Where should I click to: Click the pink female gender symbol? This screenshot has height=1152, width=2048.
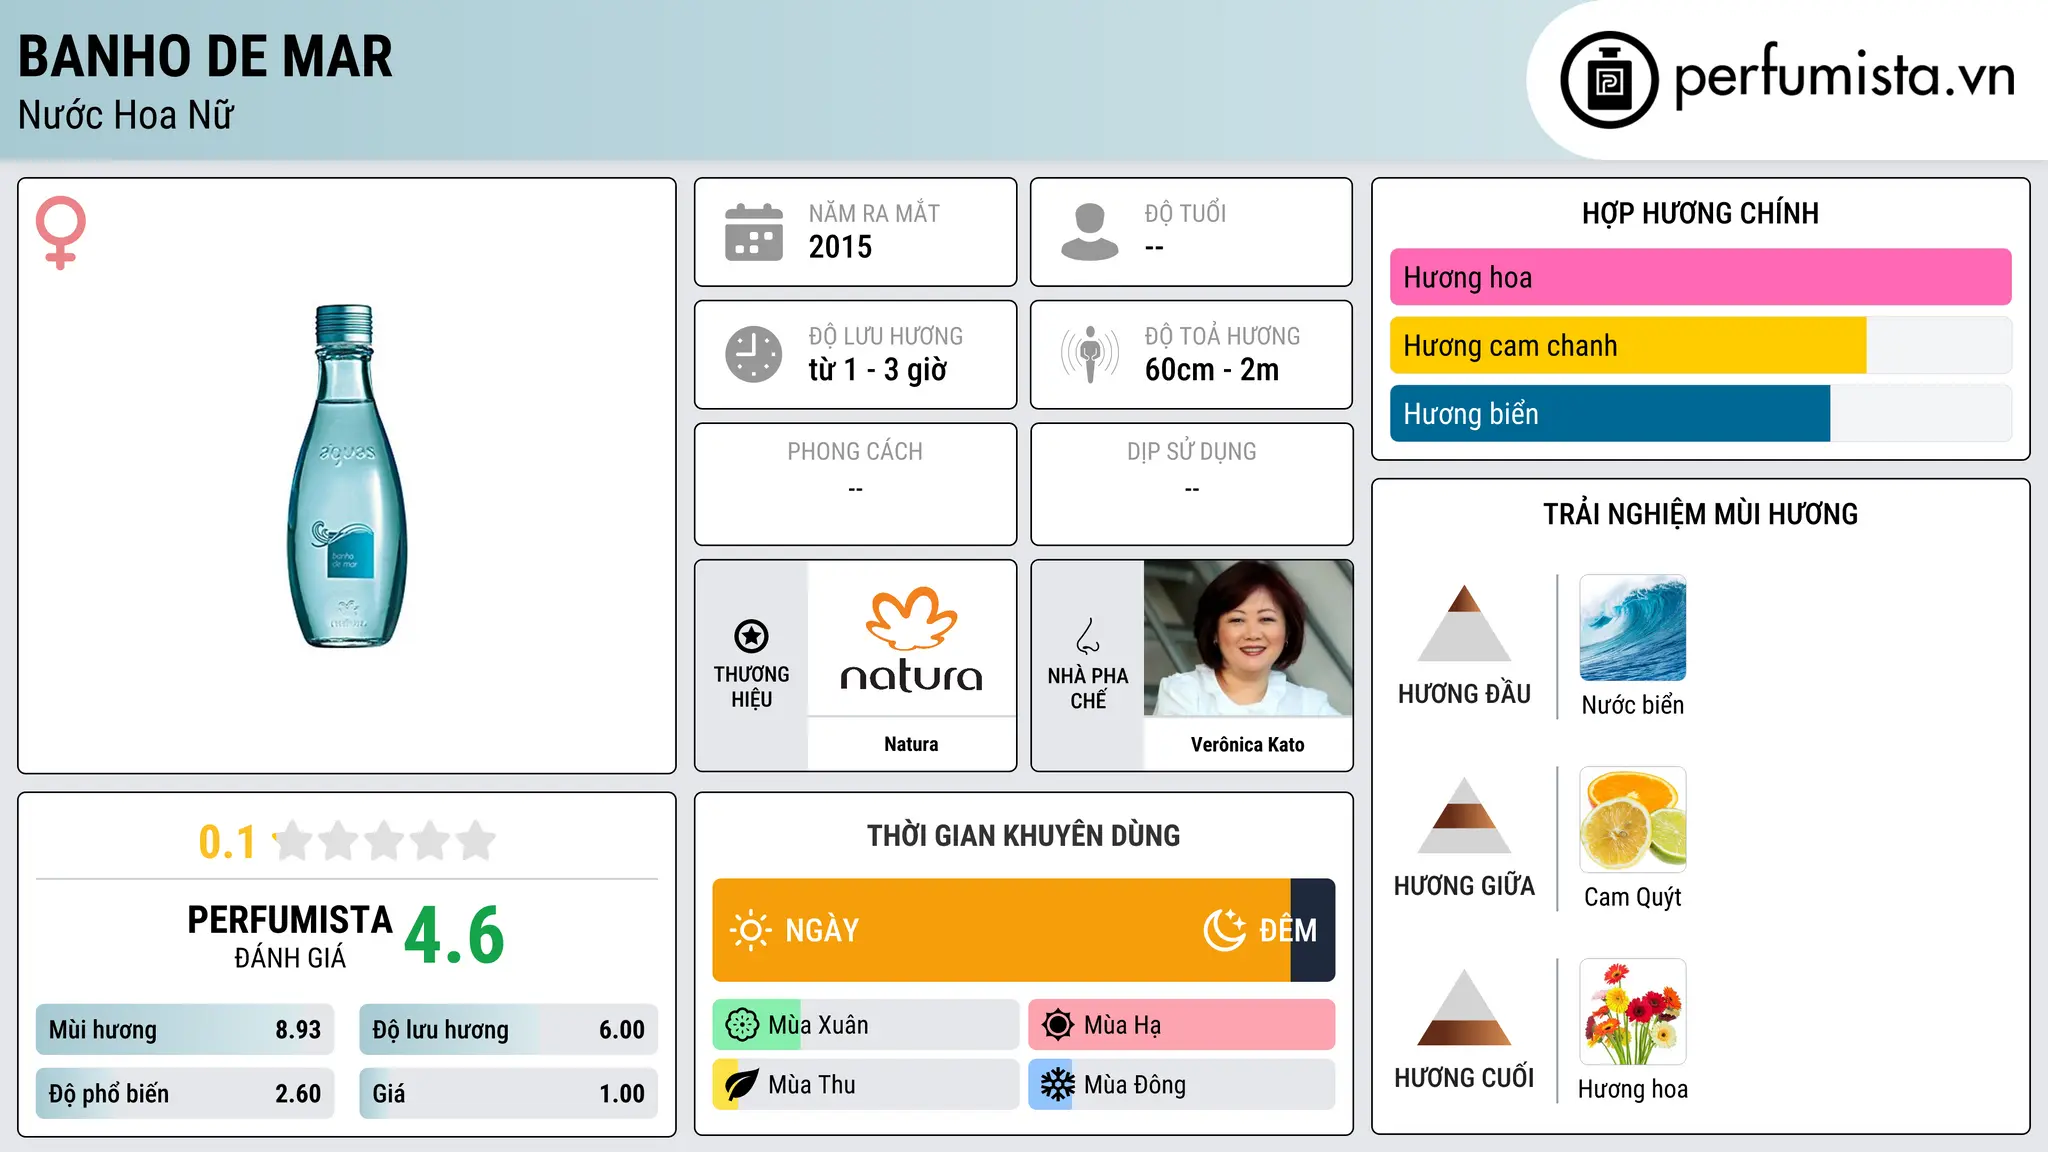pos(60,232)
